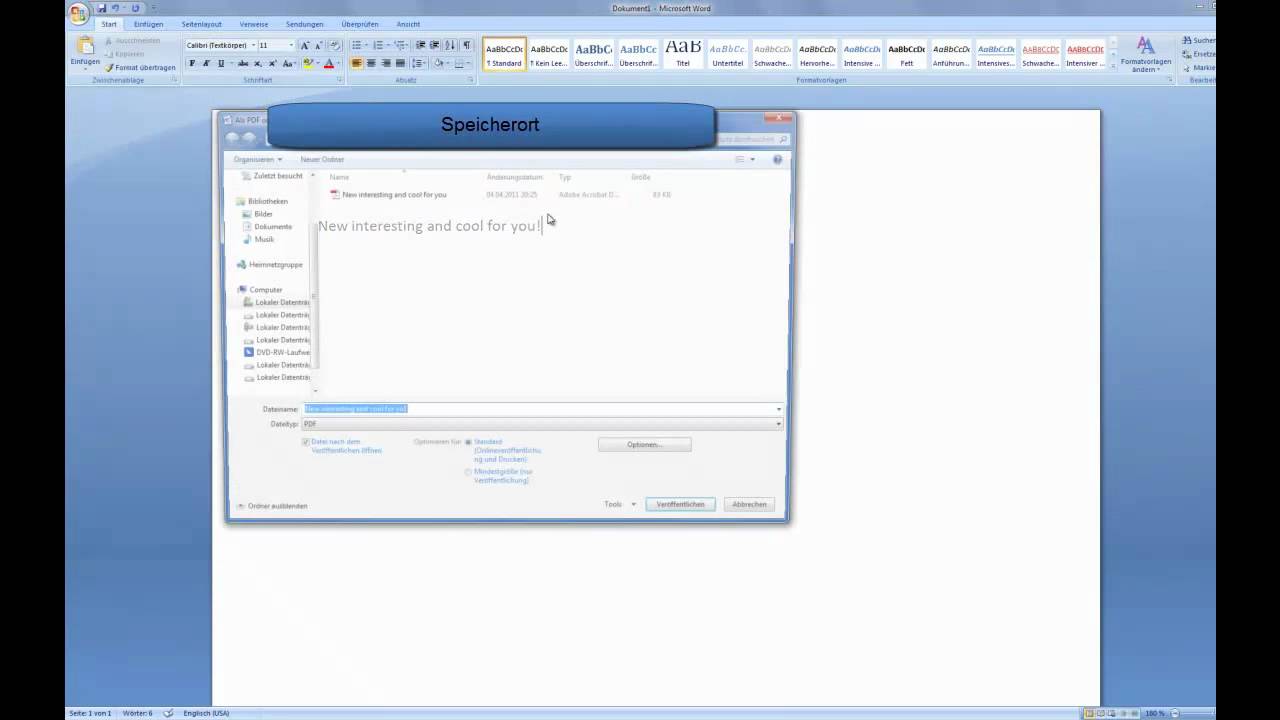Toggle underline formatting

220,63
